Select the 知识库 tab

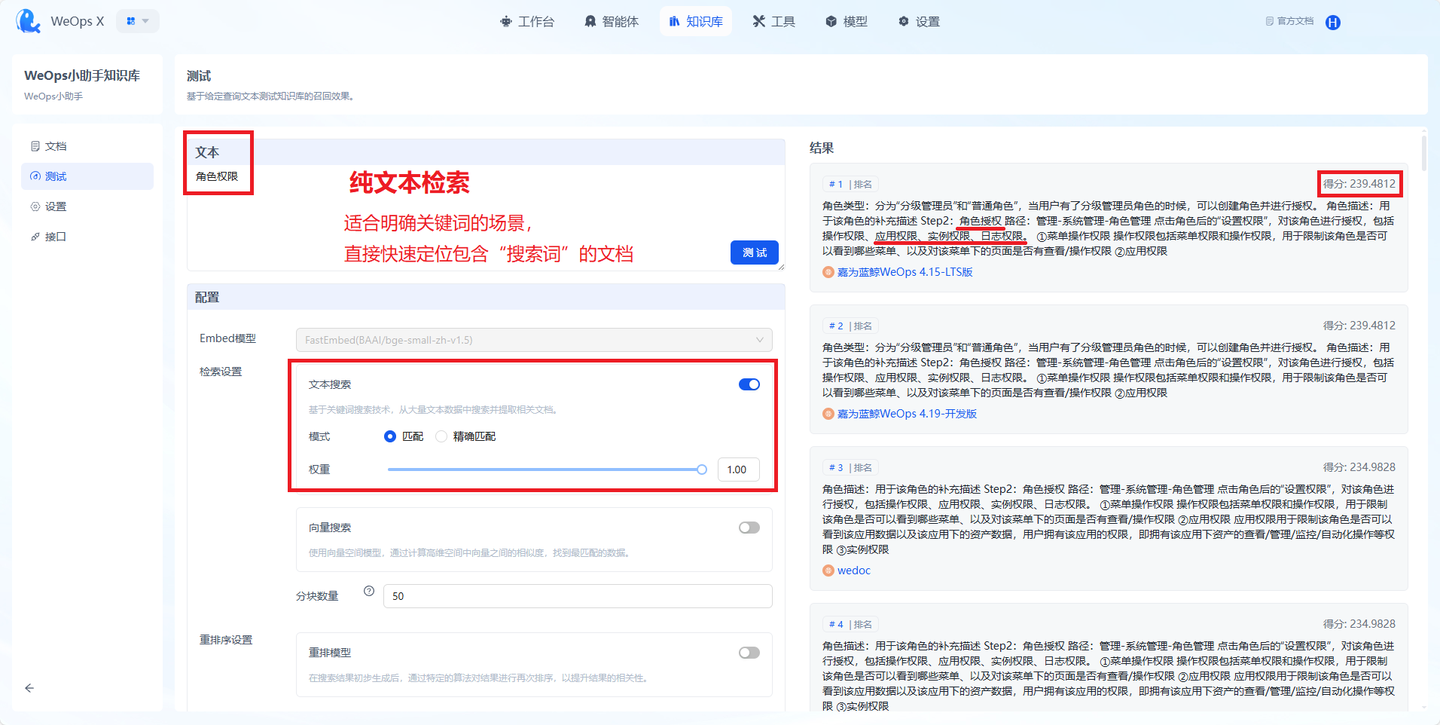[x=695, y=21]
